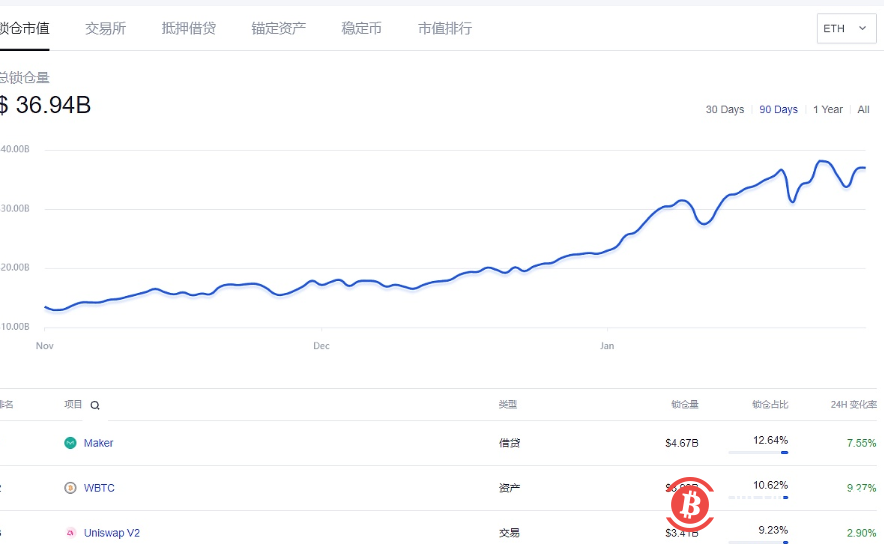884x544 pixels.
Task: Click Maker's 12.64% share progress bar
Action: coord(758,452)
